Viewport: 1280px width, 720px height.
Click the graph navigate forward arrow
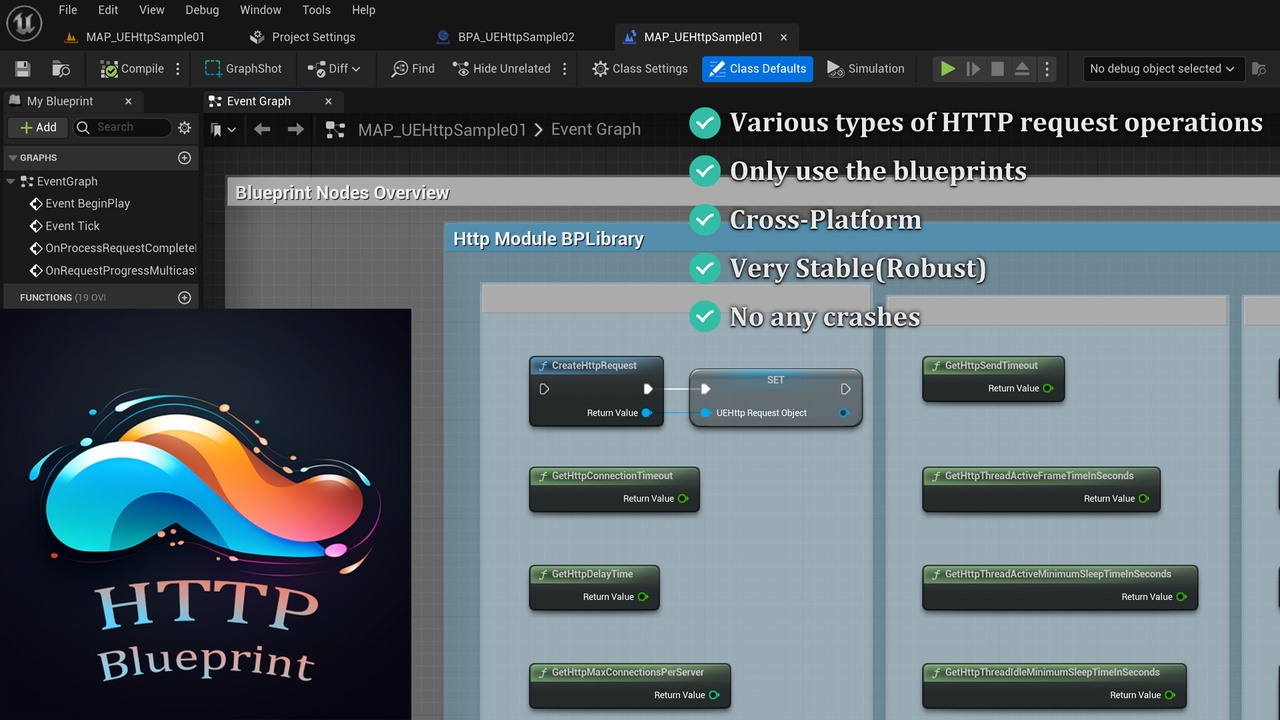(x=295, y=129)
